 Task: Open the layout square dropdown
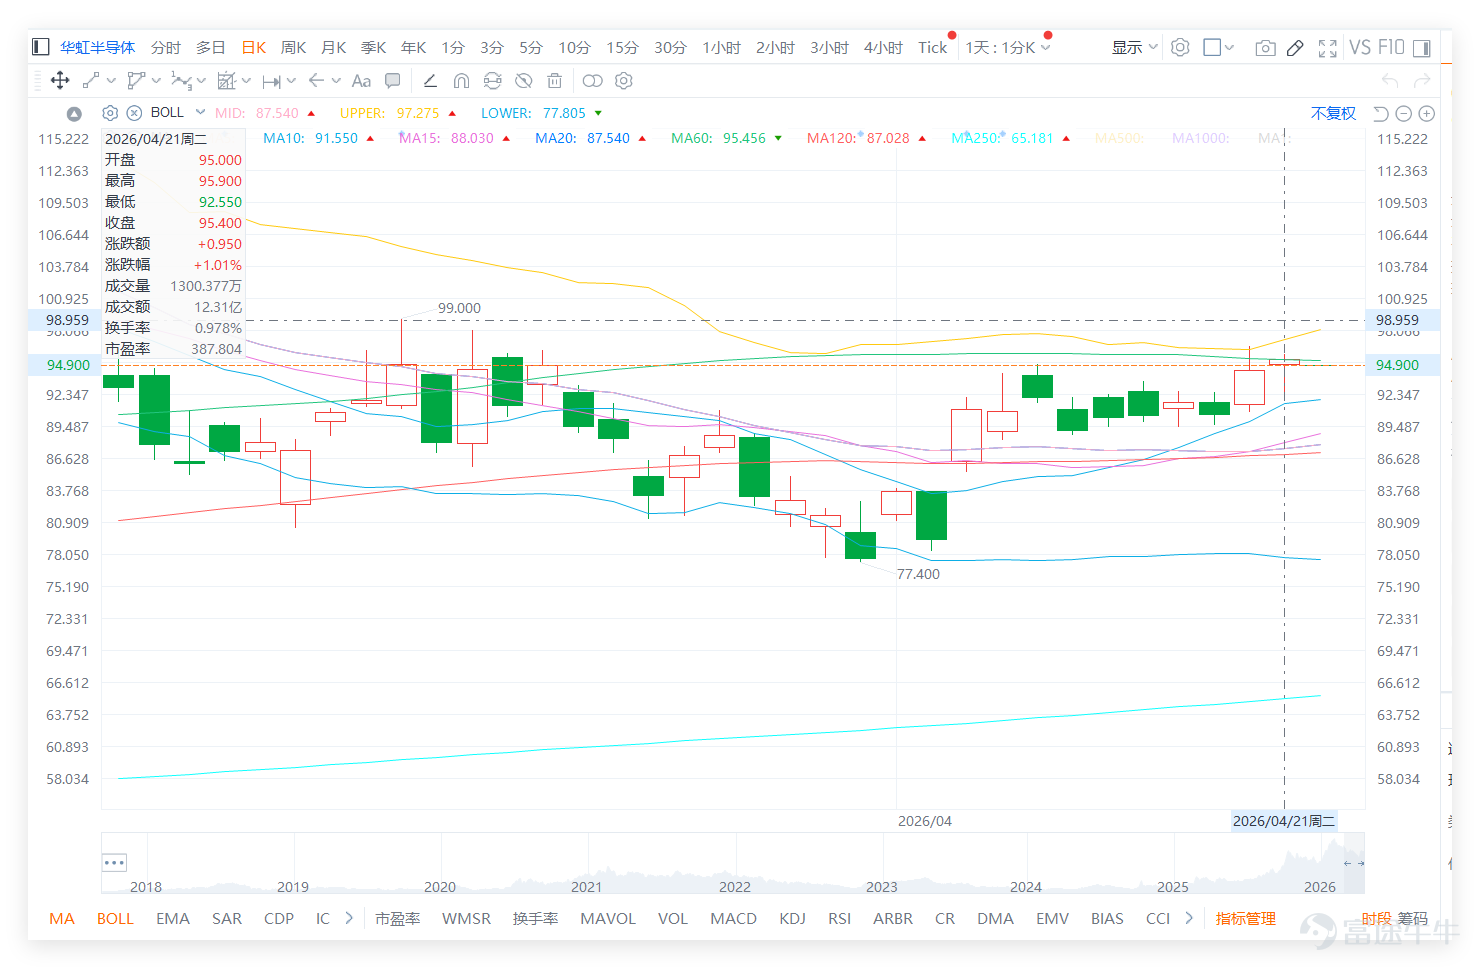[x=1219, y=47]
